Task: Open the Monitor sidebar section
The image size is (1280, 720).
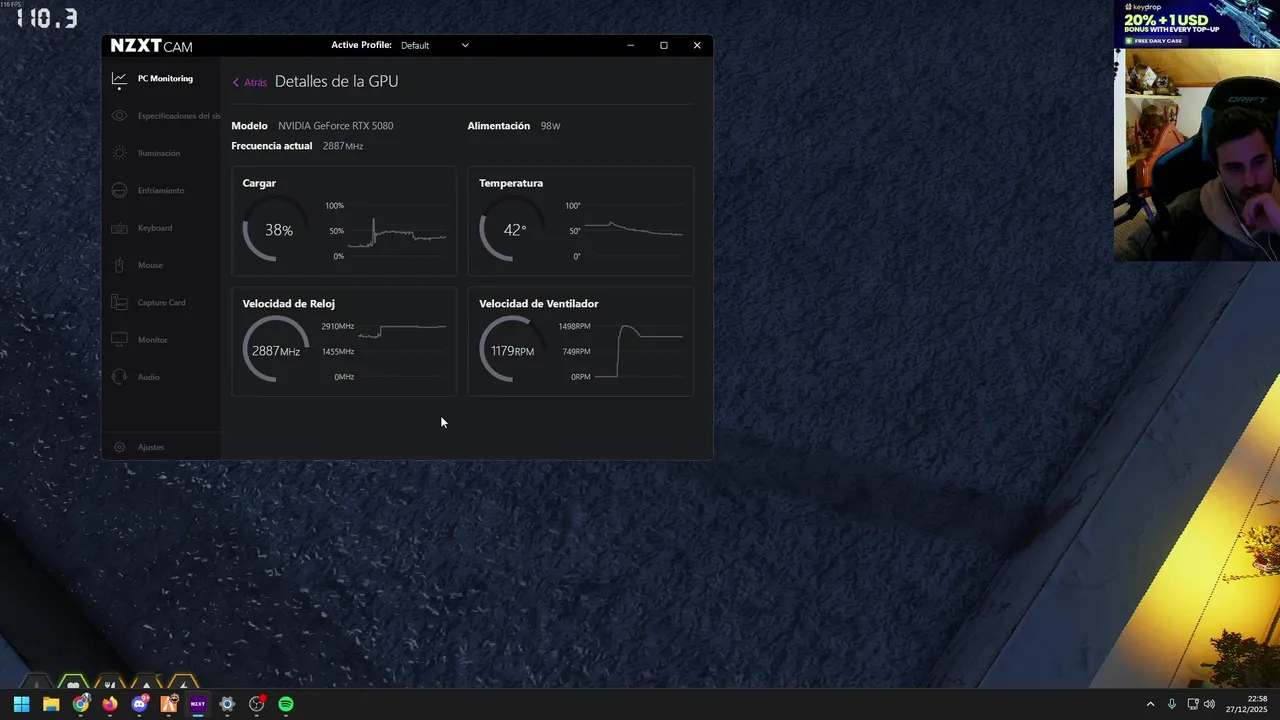Action: coord(160,340)
